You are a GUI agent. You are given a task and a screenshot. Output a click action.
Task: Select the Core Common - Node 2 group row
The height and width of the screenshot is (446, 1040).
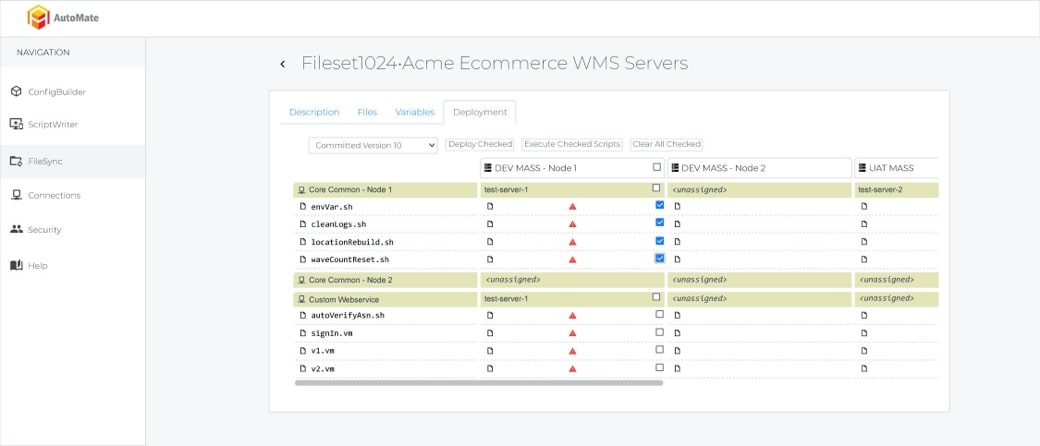tap(385, 280)
